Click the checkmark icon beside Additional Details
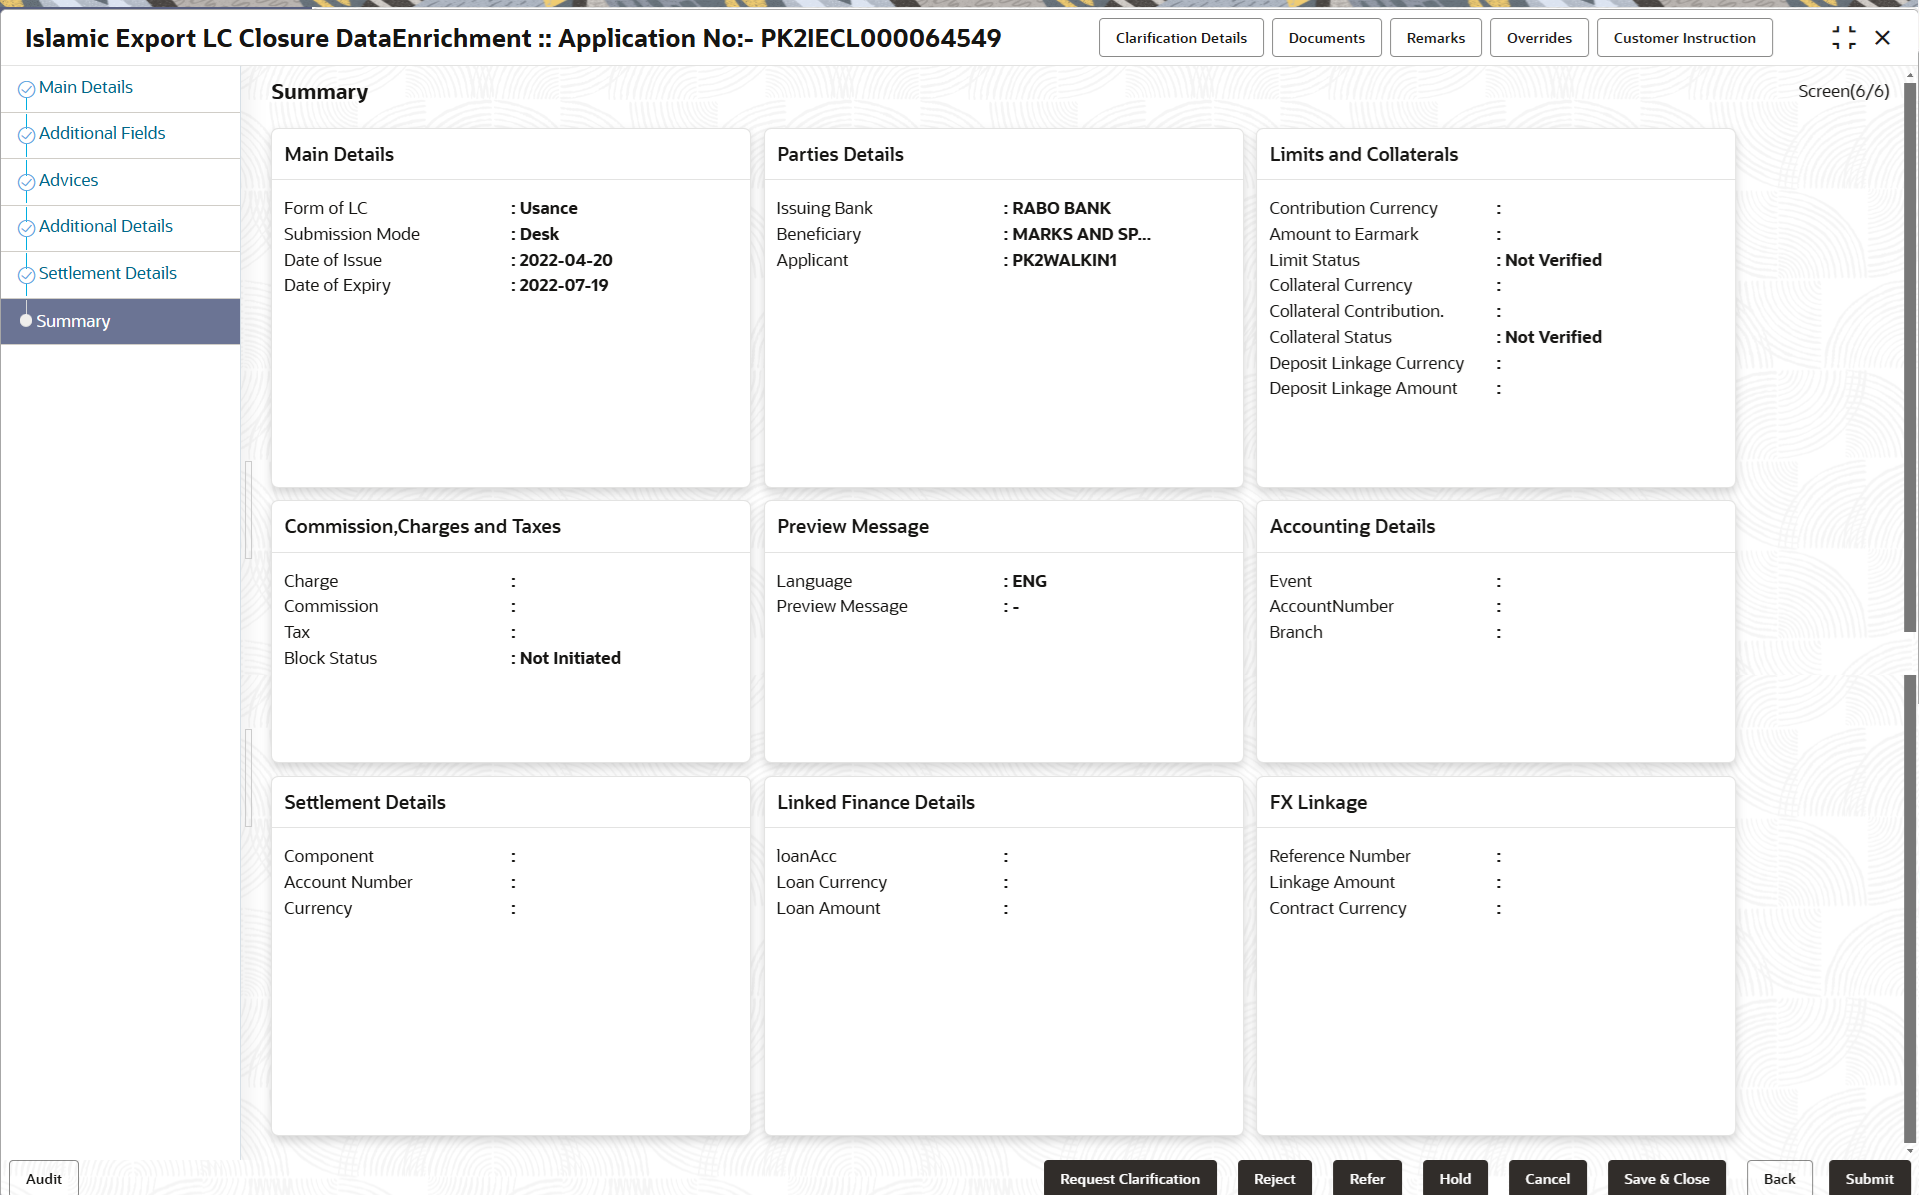Screen dimensions: 1920x1195 [x=27, y=228]
